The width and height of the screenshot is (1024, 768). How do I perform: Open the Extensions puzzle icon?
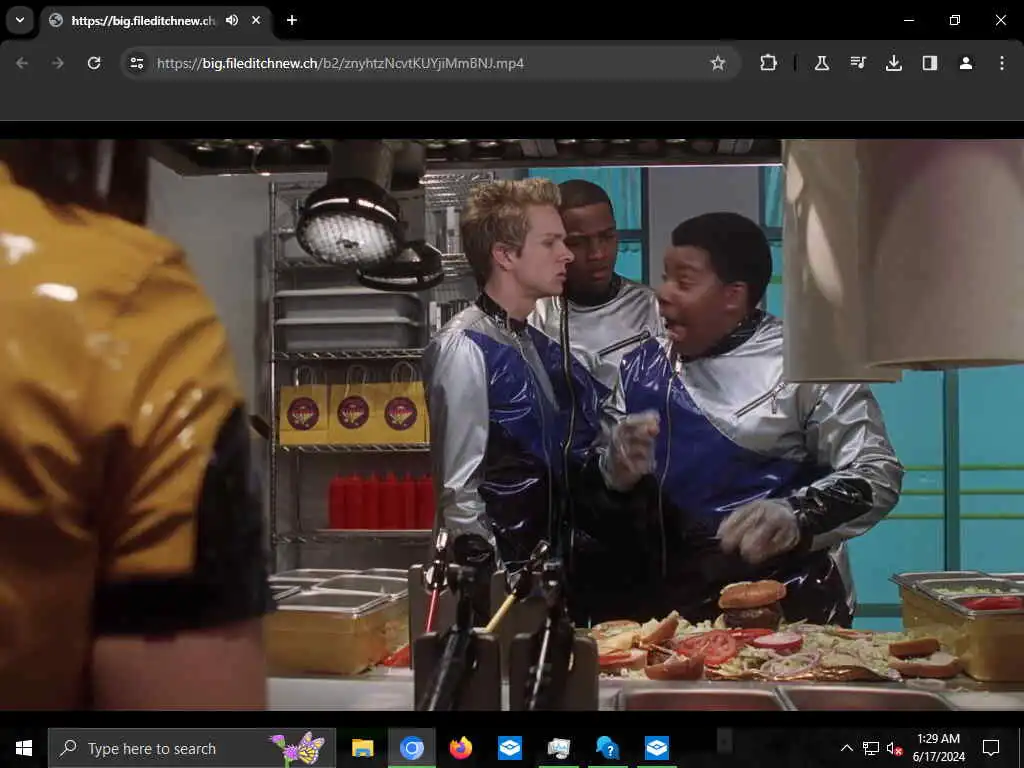(769, 63)
